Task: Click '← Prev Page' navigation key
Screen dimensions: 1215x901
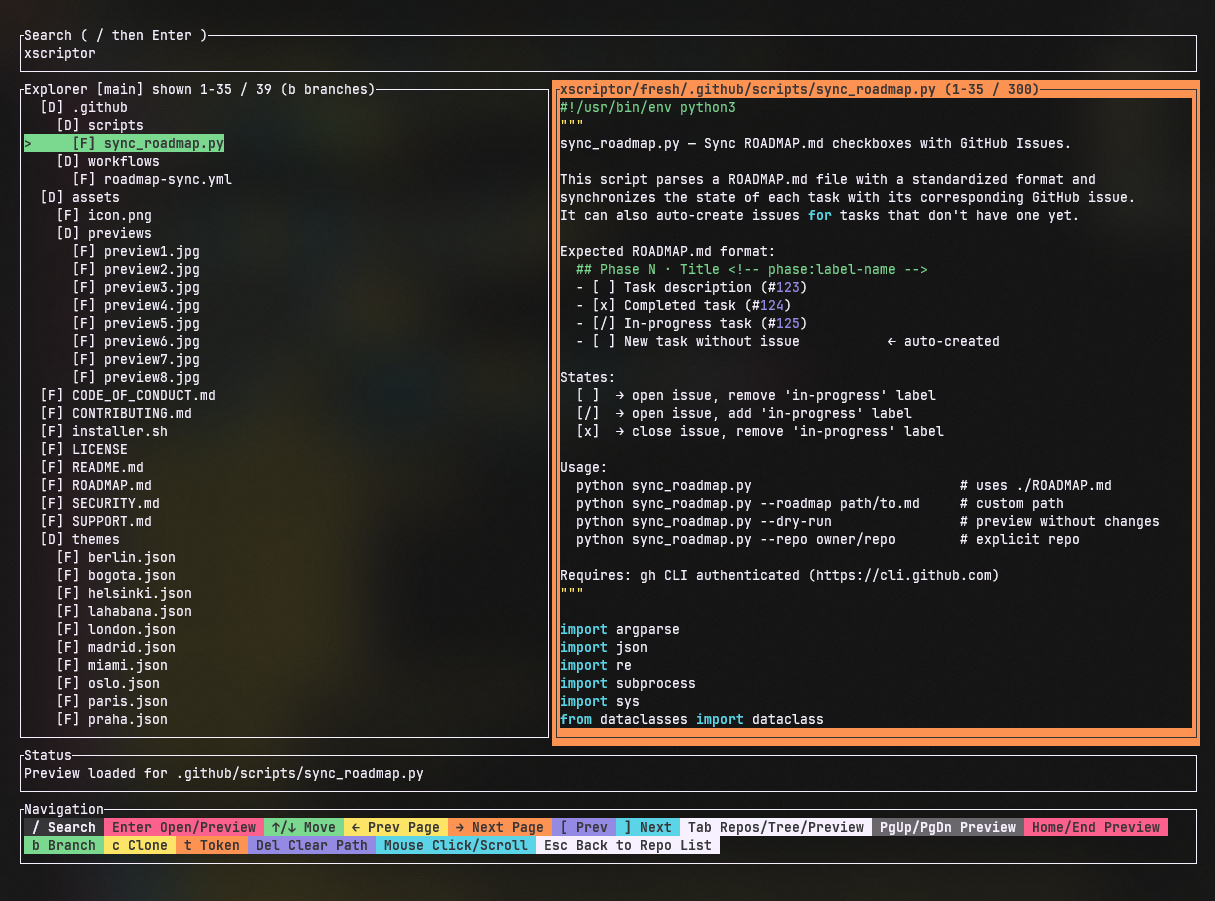Action: point(396,827)
